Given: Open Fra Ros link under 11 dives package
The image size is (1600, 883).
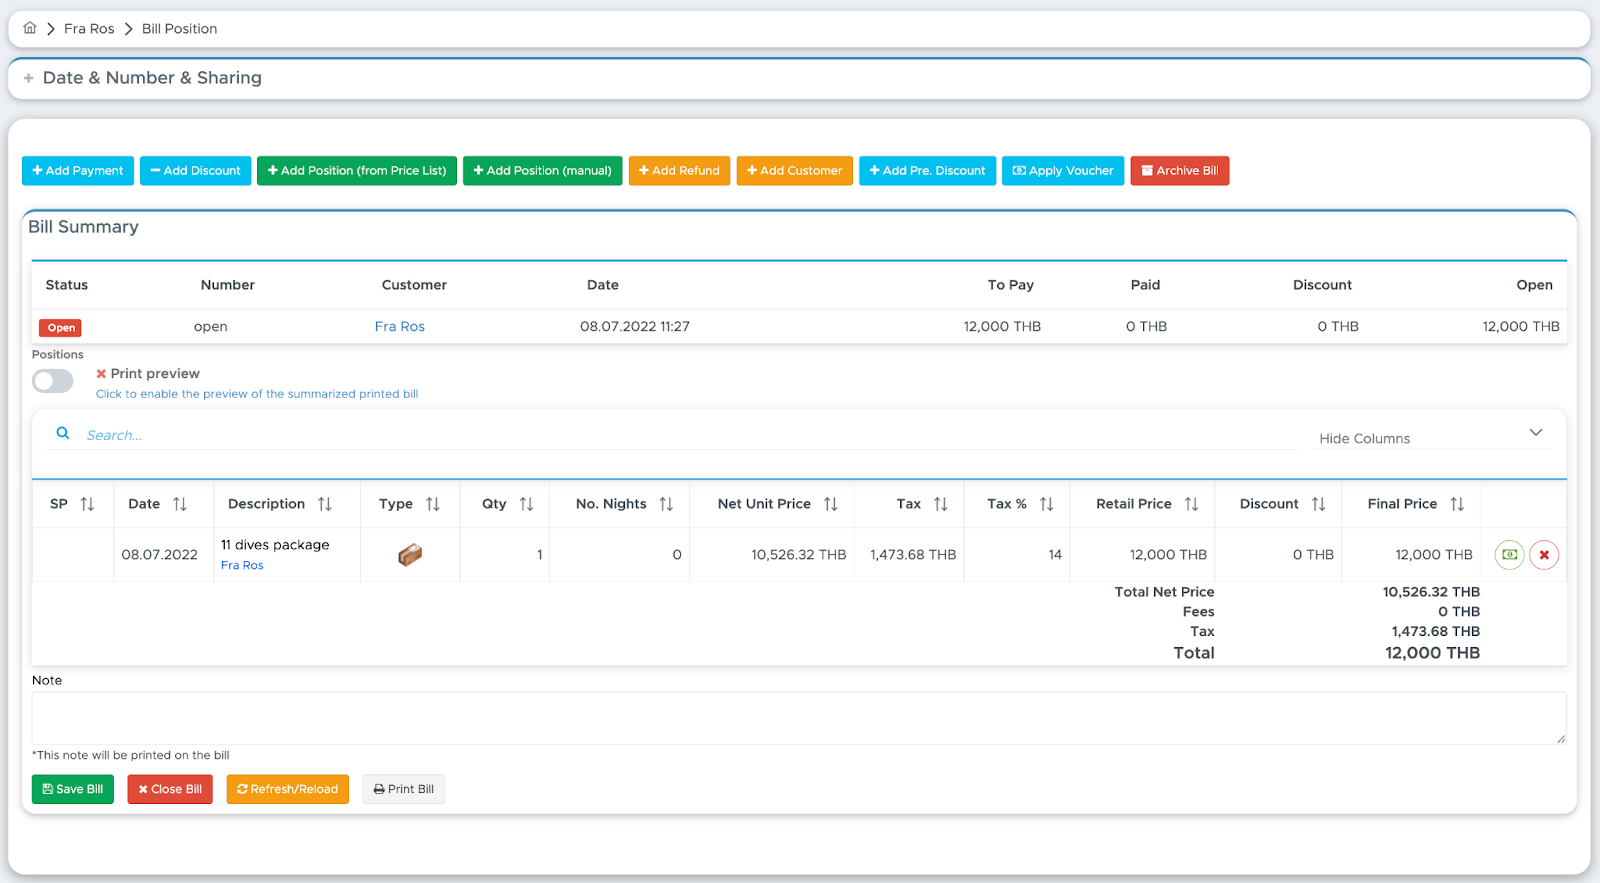Looking at the screenshot, I should tap(242, 565).
